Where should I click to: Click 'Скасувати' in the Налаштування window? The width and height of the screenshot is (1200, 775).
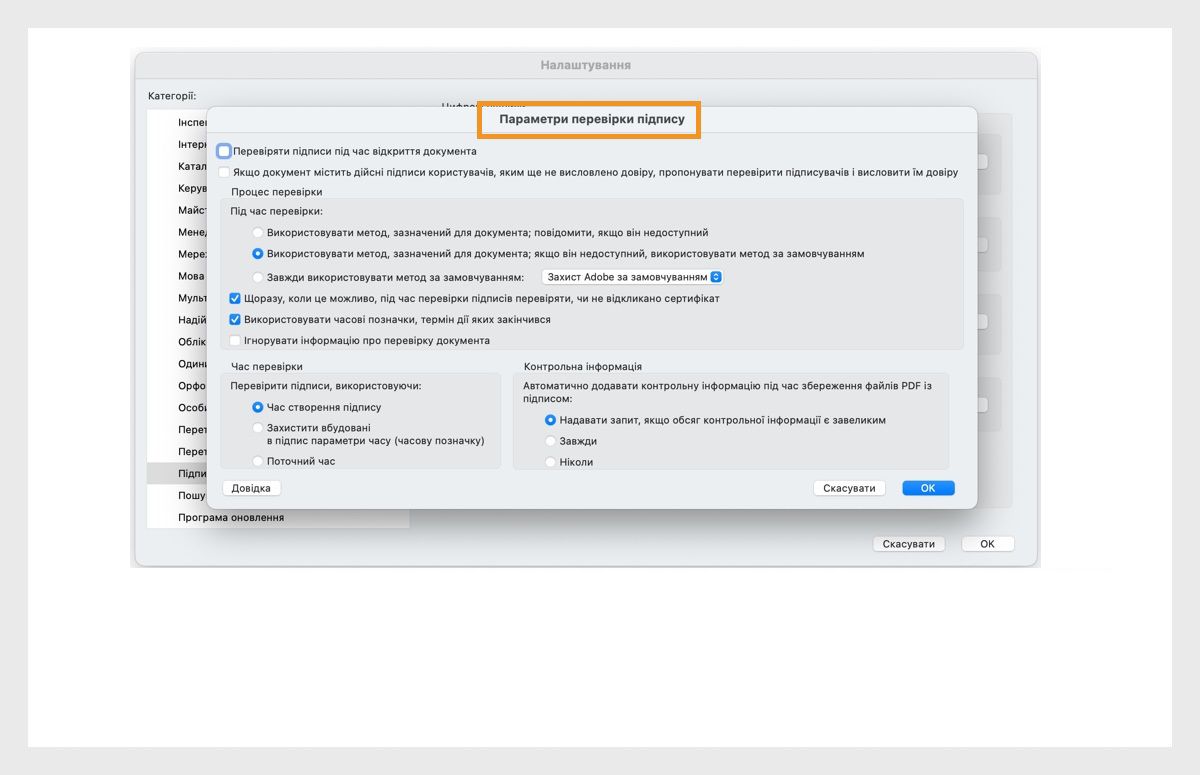909,544
